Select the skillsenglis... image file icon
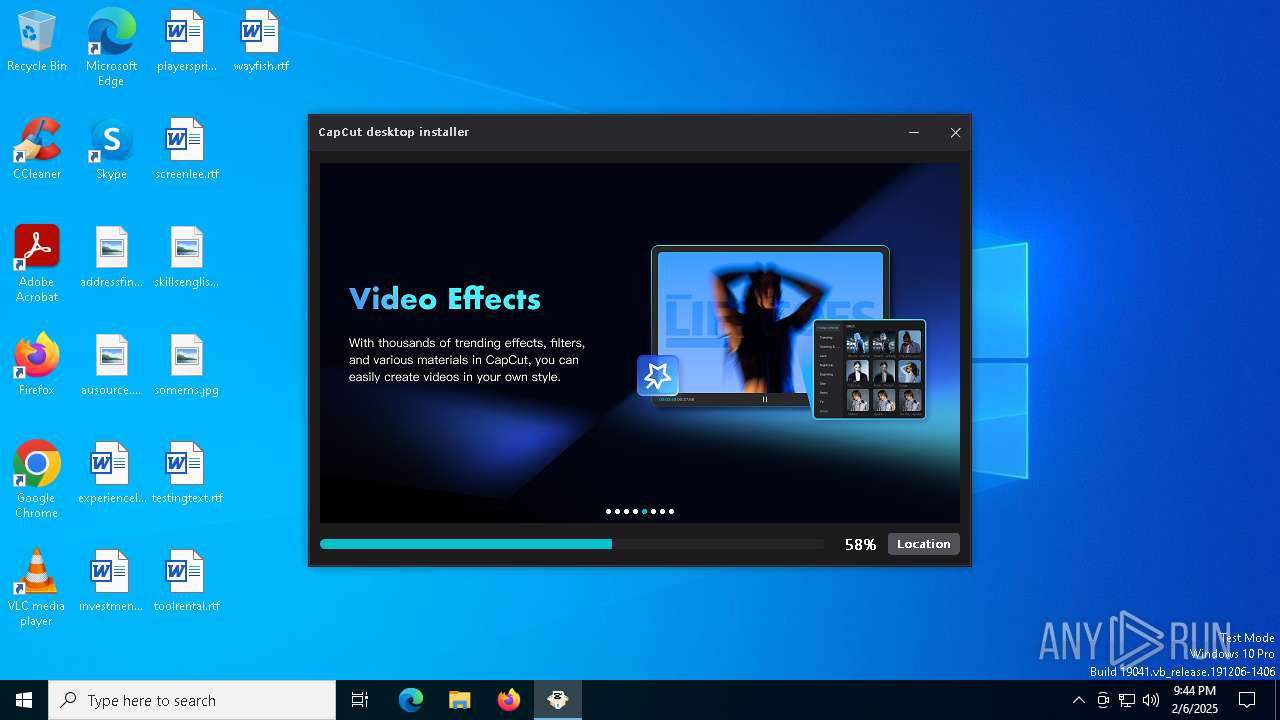The image size is (1280, 720). 186,257
